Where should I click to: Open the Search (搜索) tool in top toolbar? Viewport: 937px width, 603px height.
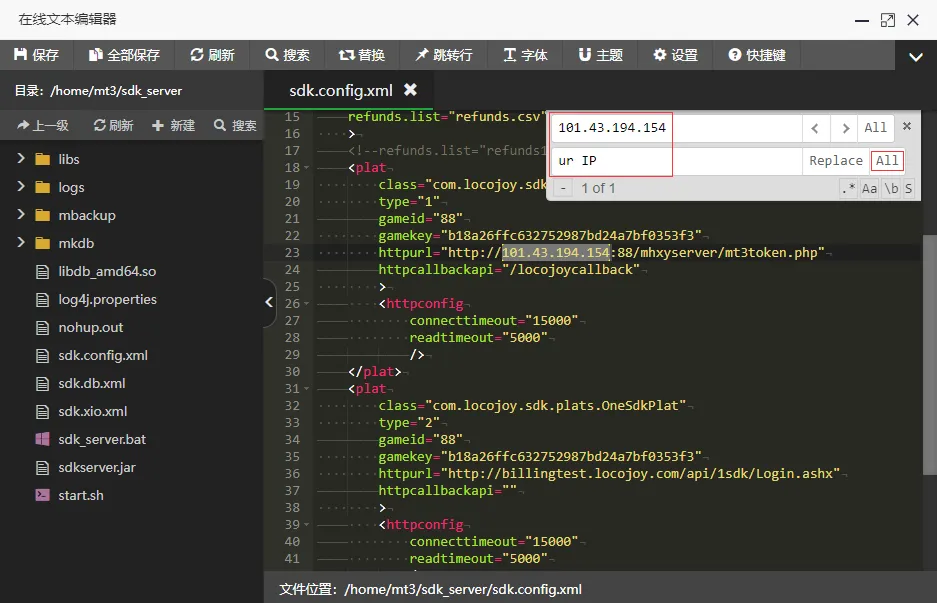tap(272, 55)
